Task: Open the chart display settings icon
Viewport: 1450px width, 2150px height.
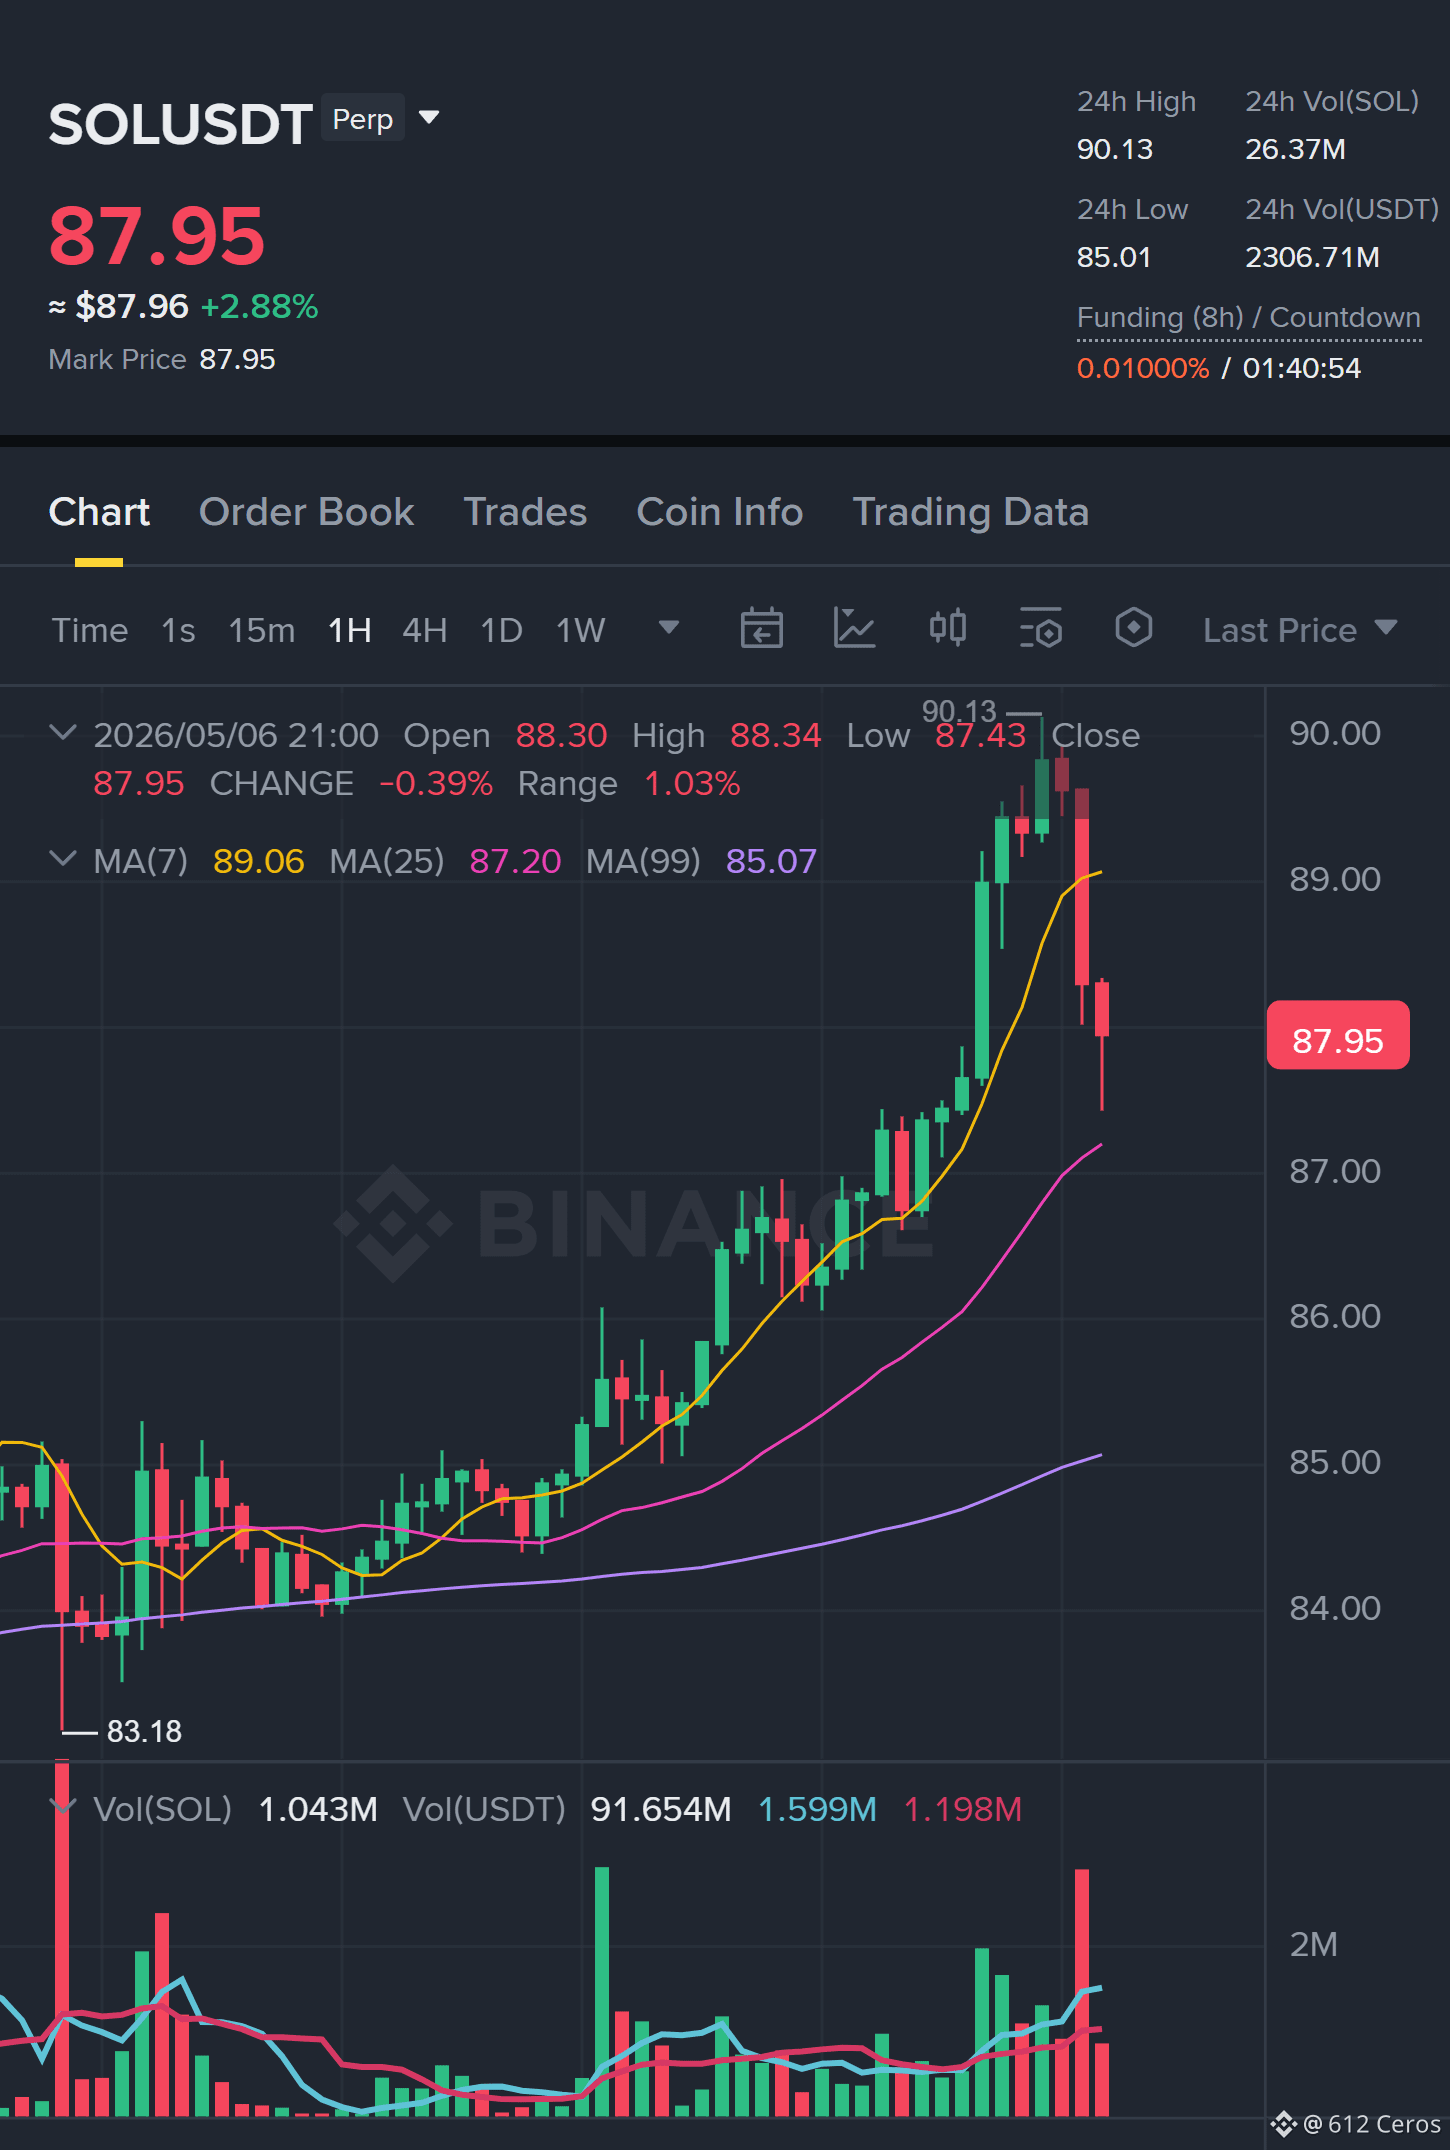Action: point(1040,629)
